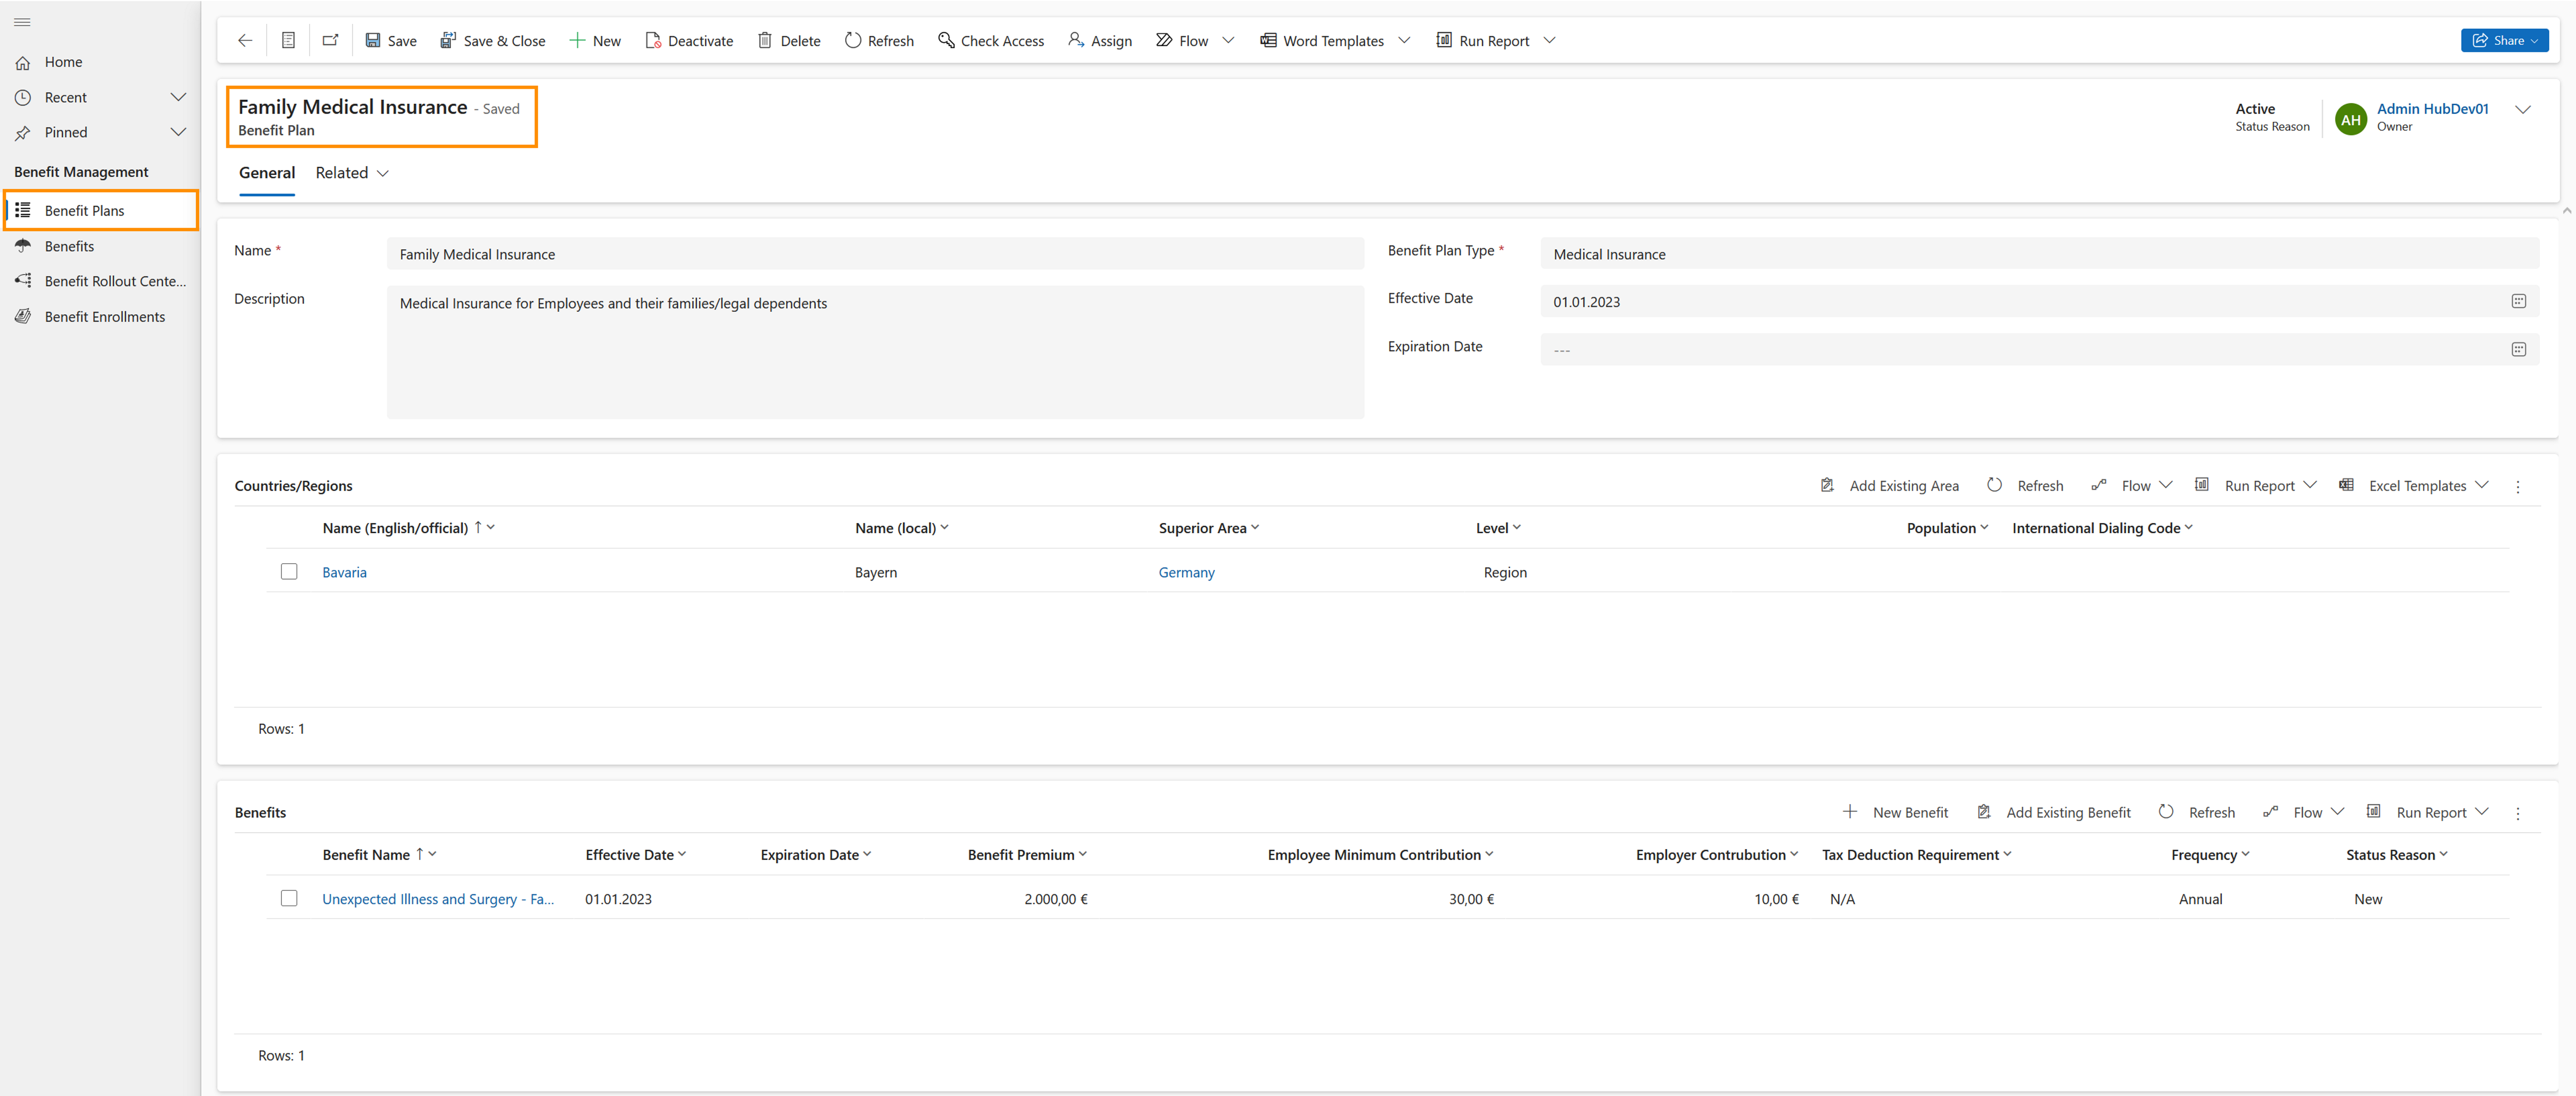Expand the header details chevron
Viewport: 2576px width, 1096px height.
[x=2523, y=110]
